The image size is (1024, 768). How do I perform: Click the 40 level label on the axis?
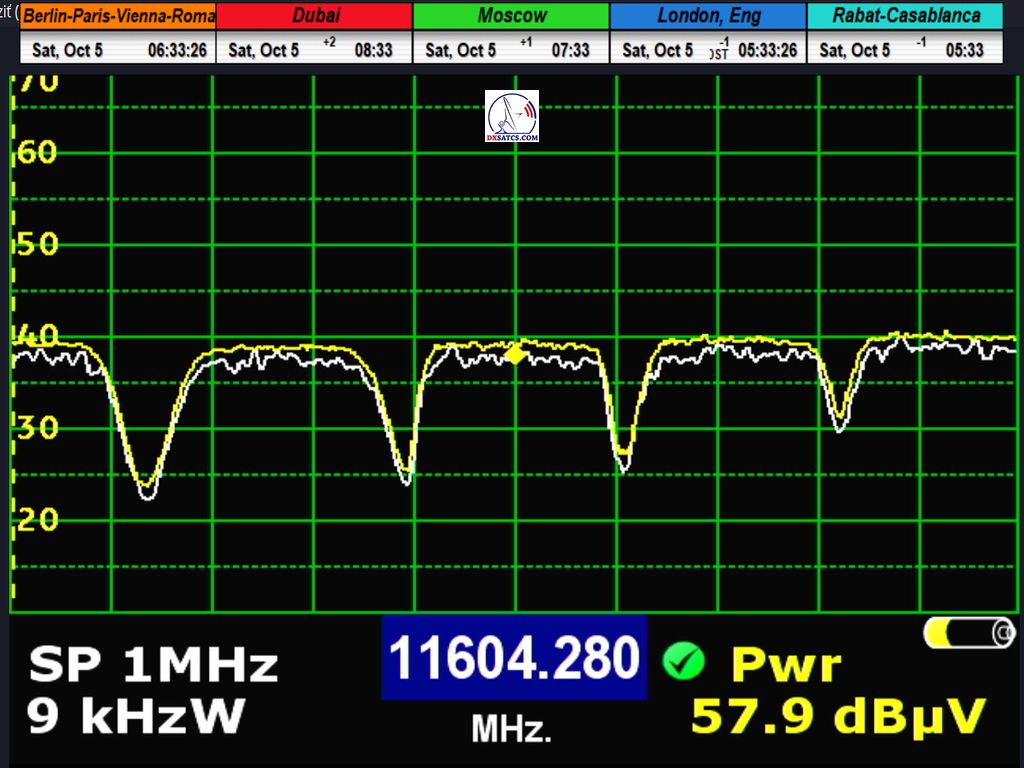click(38, 335)
